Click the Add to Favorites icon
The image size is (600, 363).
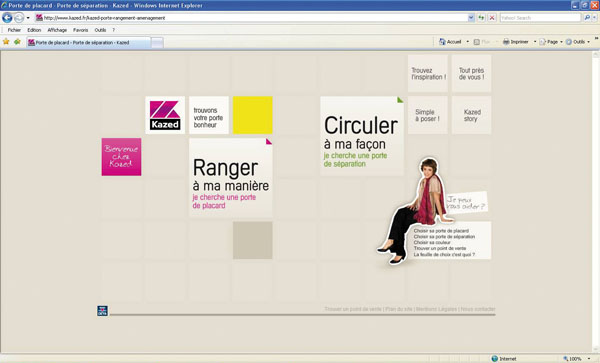[17, 42]
